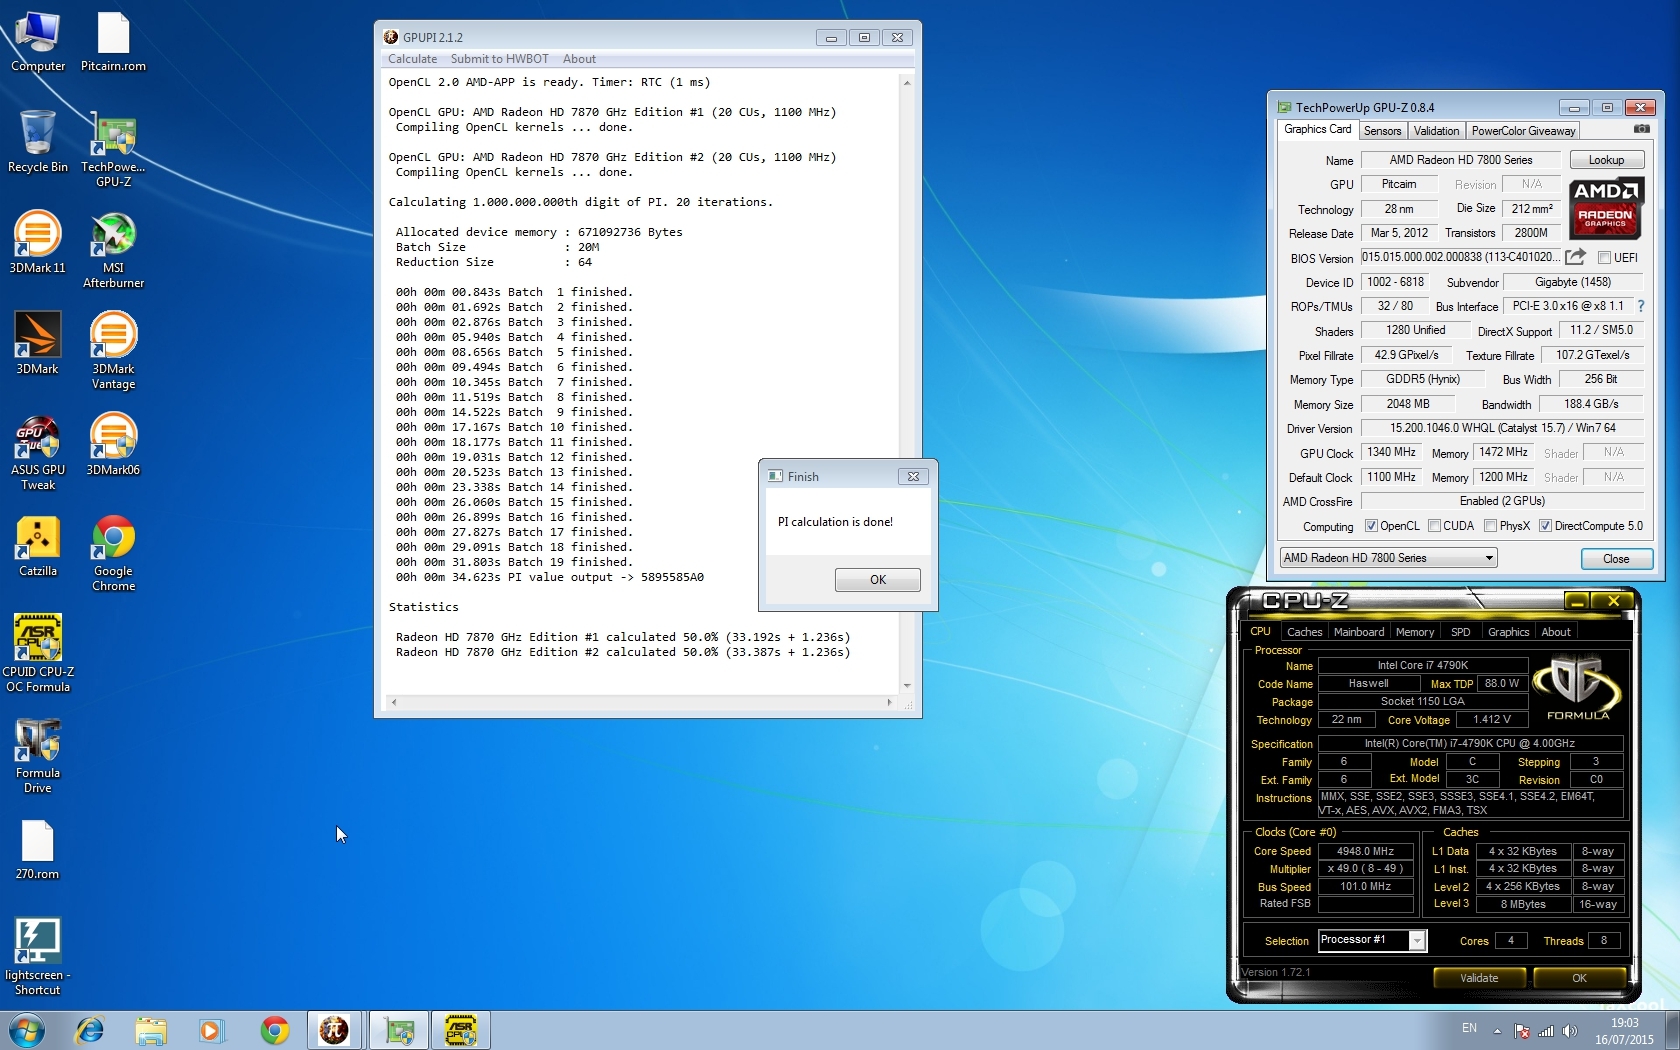
Task: Take a GPU-Z screenshot with camera icon
Action: click(x=1641, y=129)
